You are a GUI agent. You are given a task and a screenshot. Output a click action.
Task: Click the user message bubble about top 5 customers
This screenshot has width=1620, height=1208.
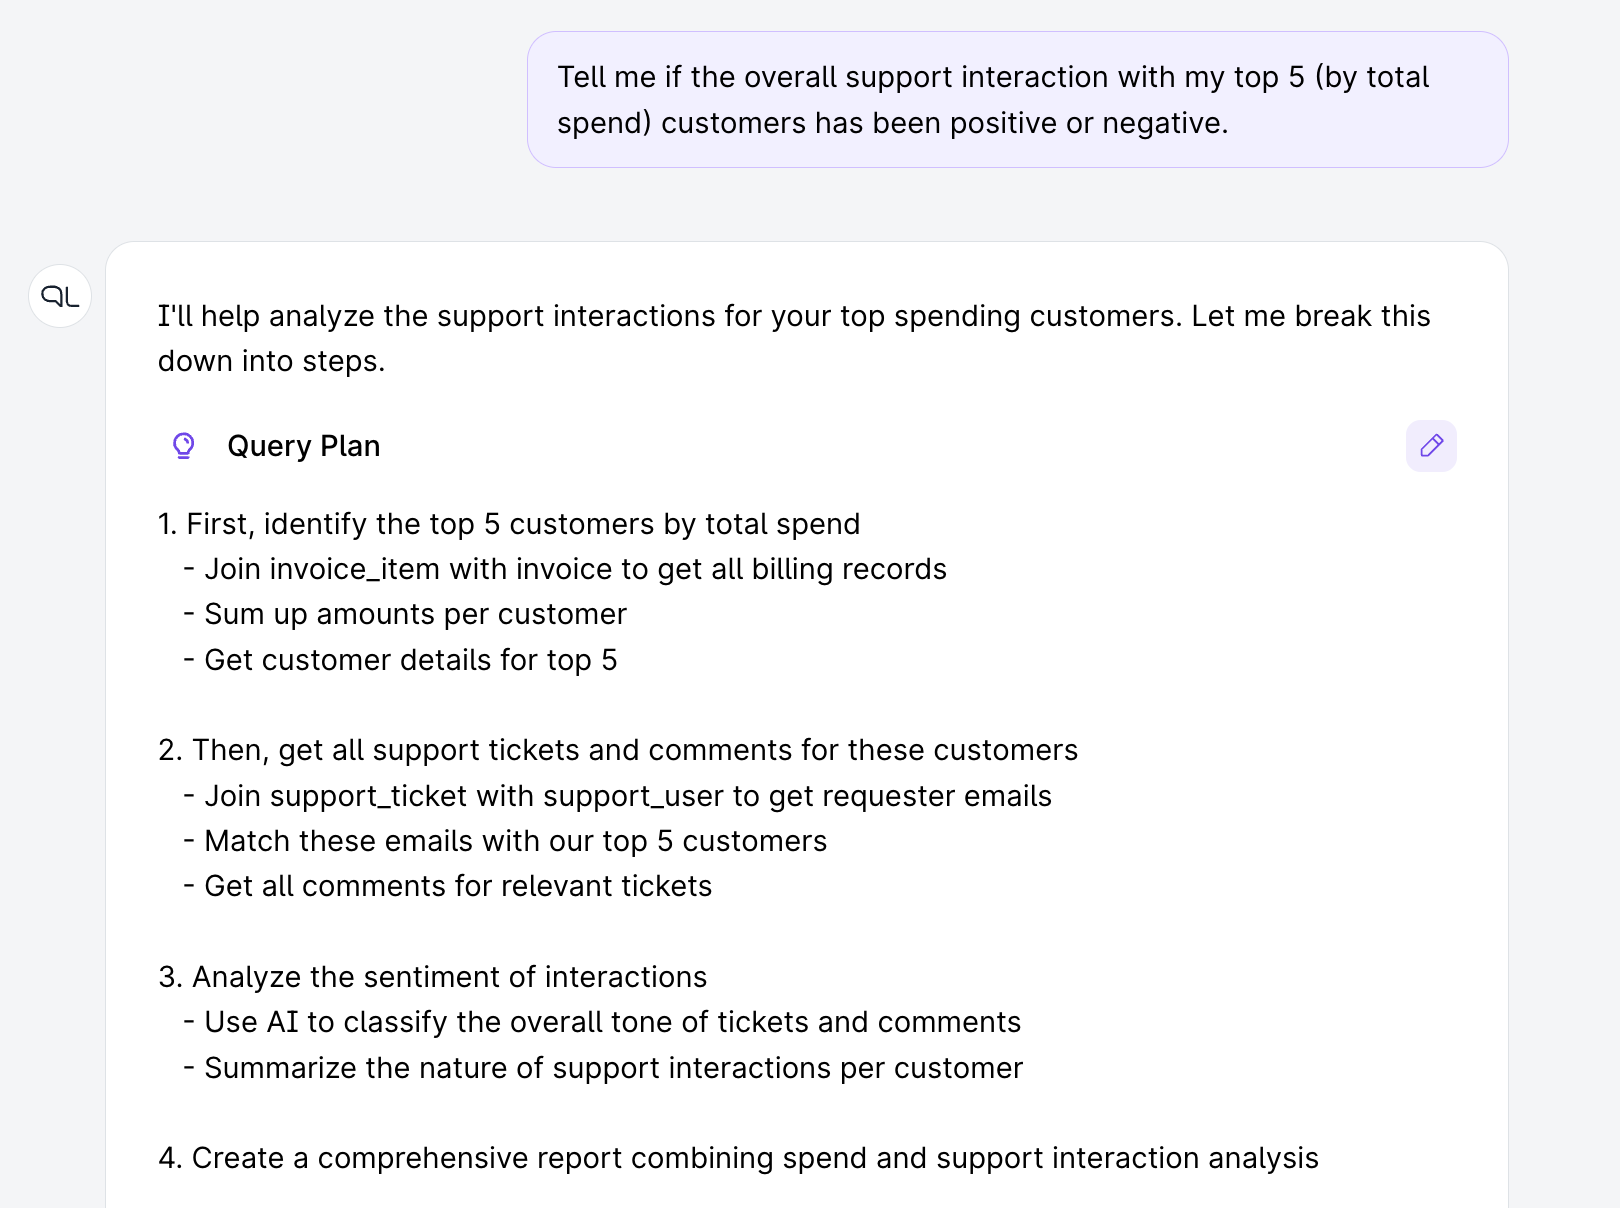click(1017, 99)
